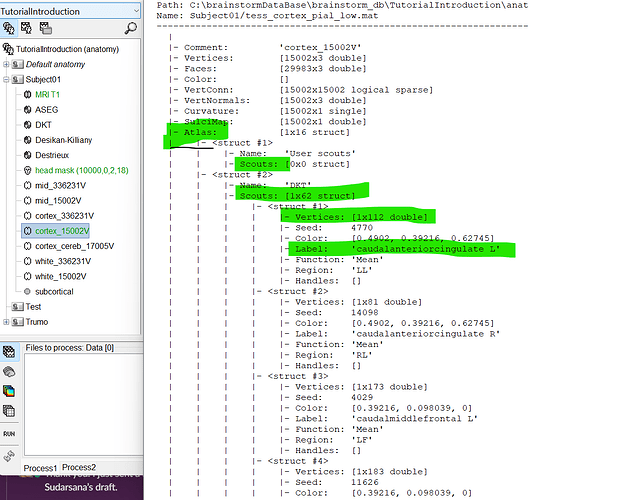Viewport: 621px width, 500px height.
Task: Click the filter icon below RUN
Action: point(9,456)
